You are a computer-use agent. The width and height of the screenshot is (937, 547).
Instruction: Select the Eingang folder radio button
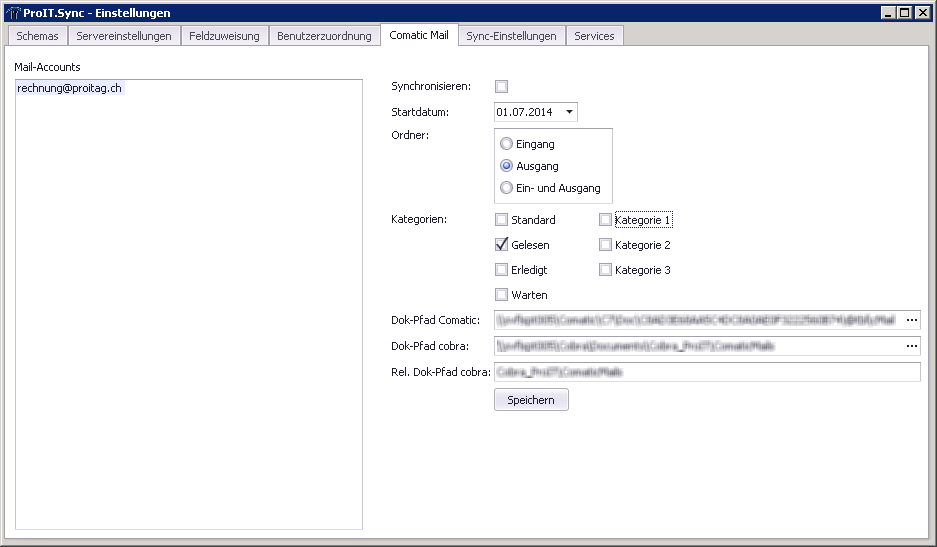506,144
